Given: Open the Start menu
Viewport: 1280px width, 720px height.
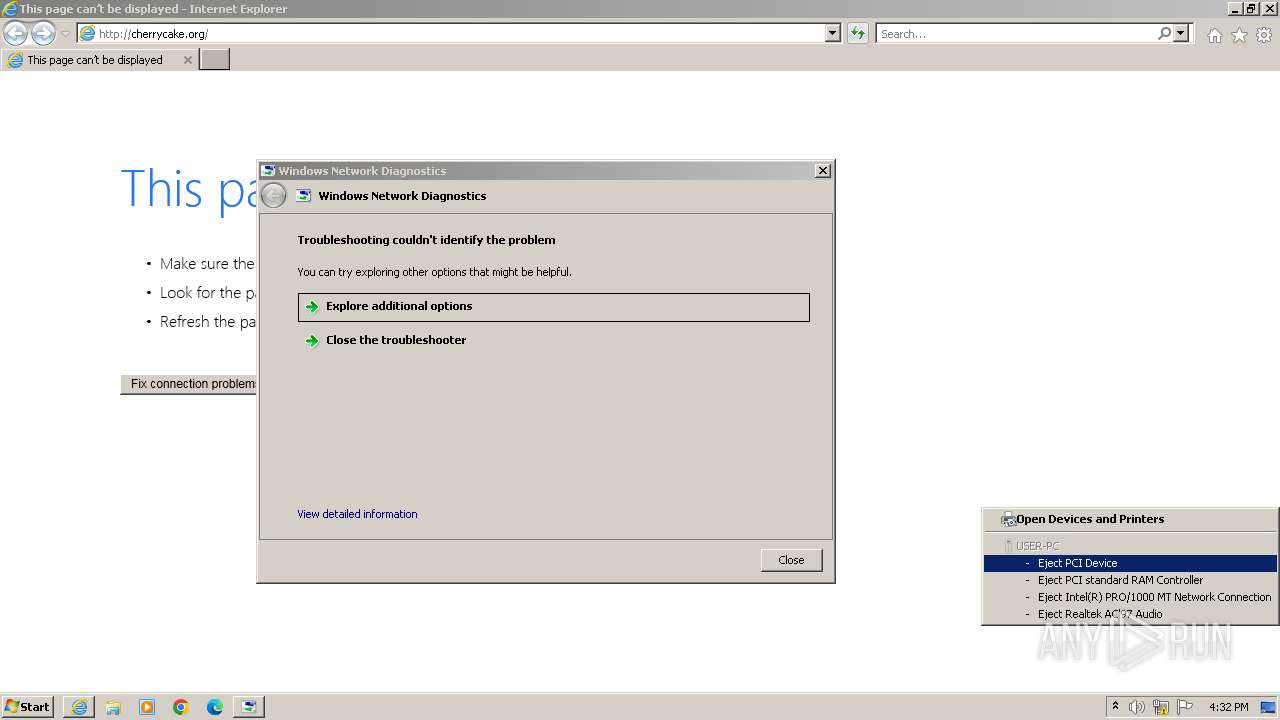Looking at the screenshot, I should coord(27,707).
